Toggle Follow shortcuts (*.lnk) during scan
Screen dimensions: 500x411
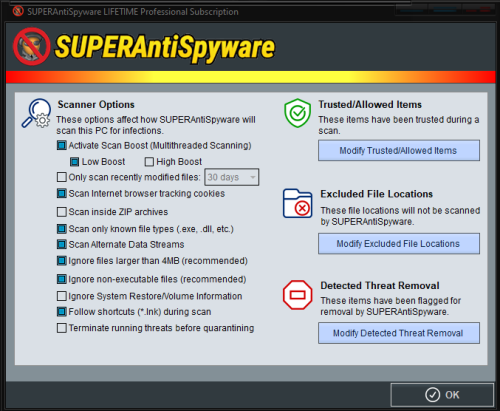point(62,312)
